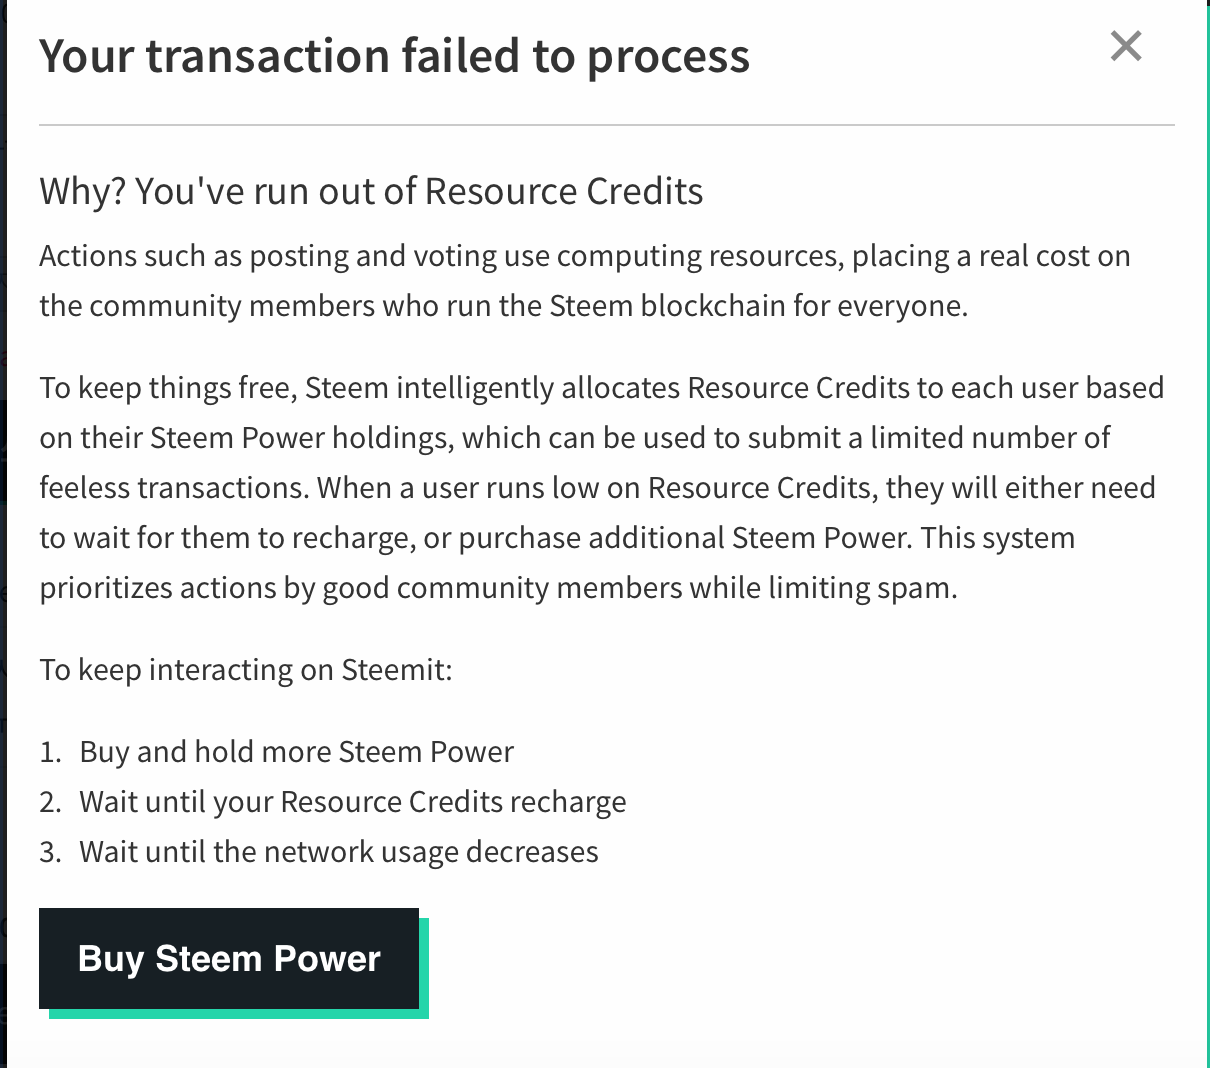Screen dimensions: 1210x1068
Task: Click the teal shadow edge of the Buy button
Action: click(424, 968)
